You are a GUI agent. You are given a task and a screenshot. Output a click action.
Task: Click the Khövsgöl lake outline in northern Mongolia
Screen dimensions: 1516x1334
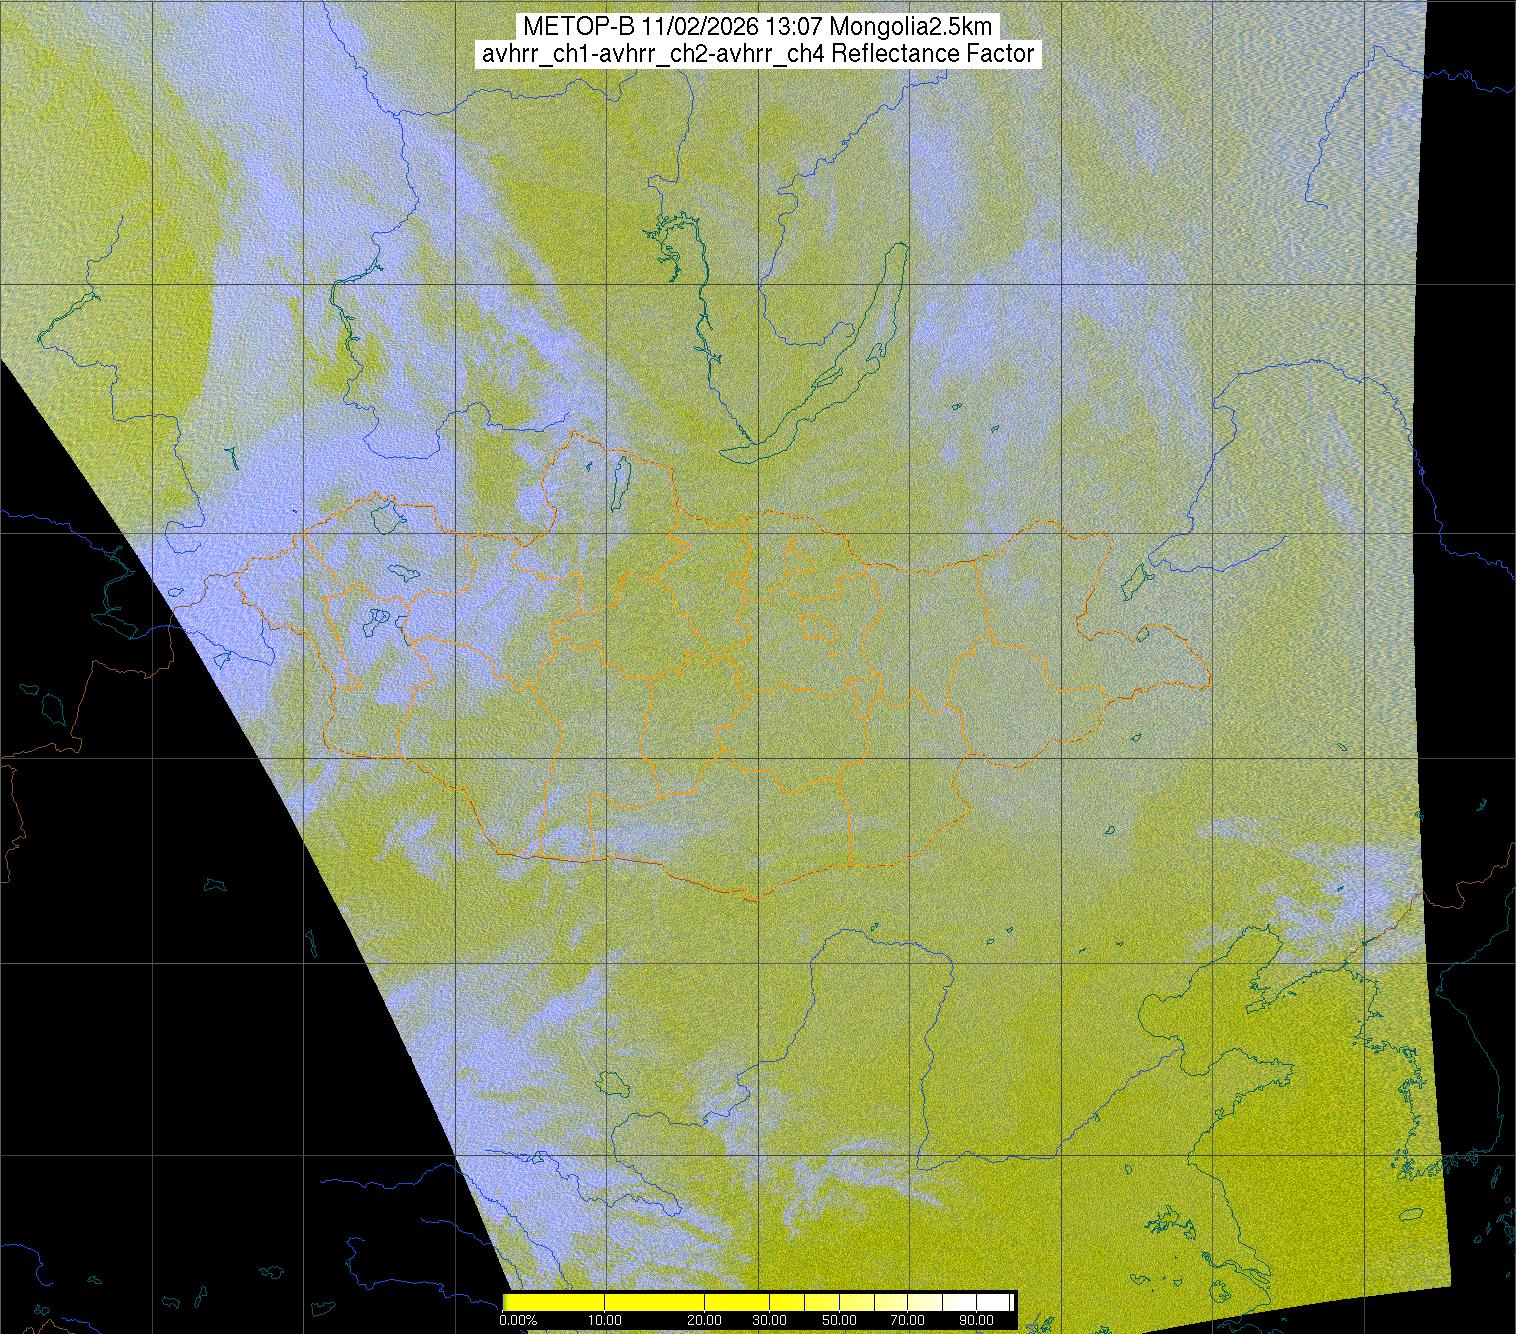point(620,479)
